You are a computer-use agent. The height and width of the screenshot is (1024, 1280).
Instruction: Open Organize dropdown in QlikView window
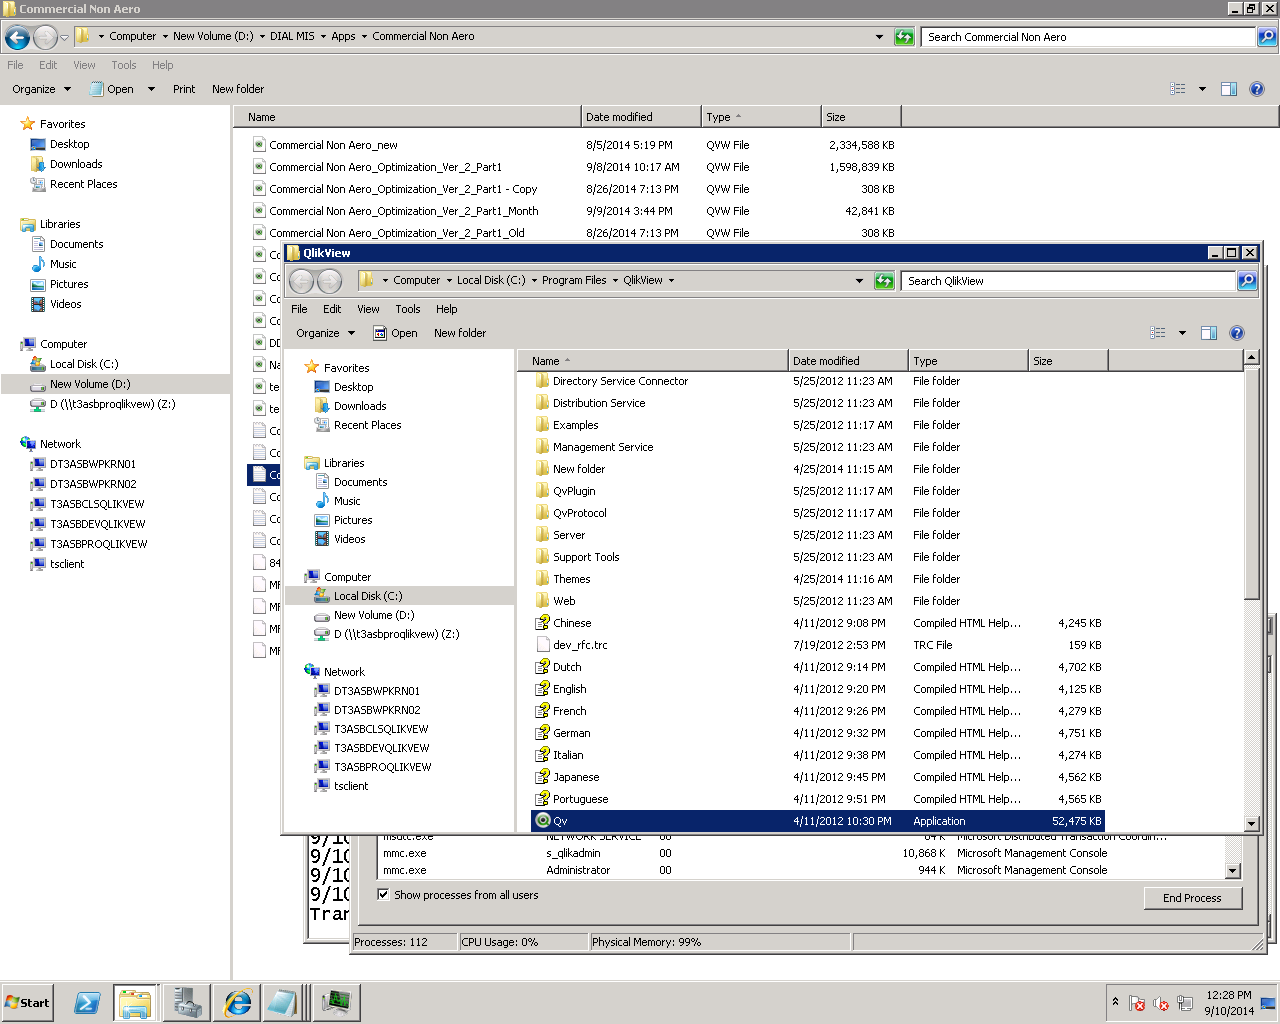pos(325,333)
